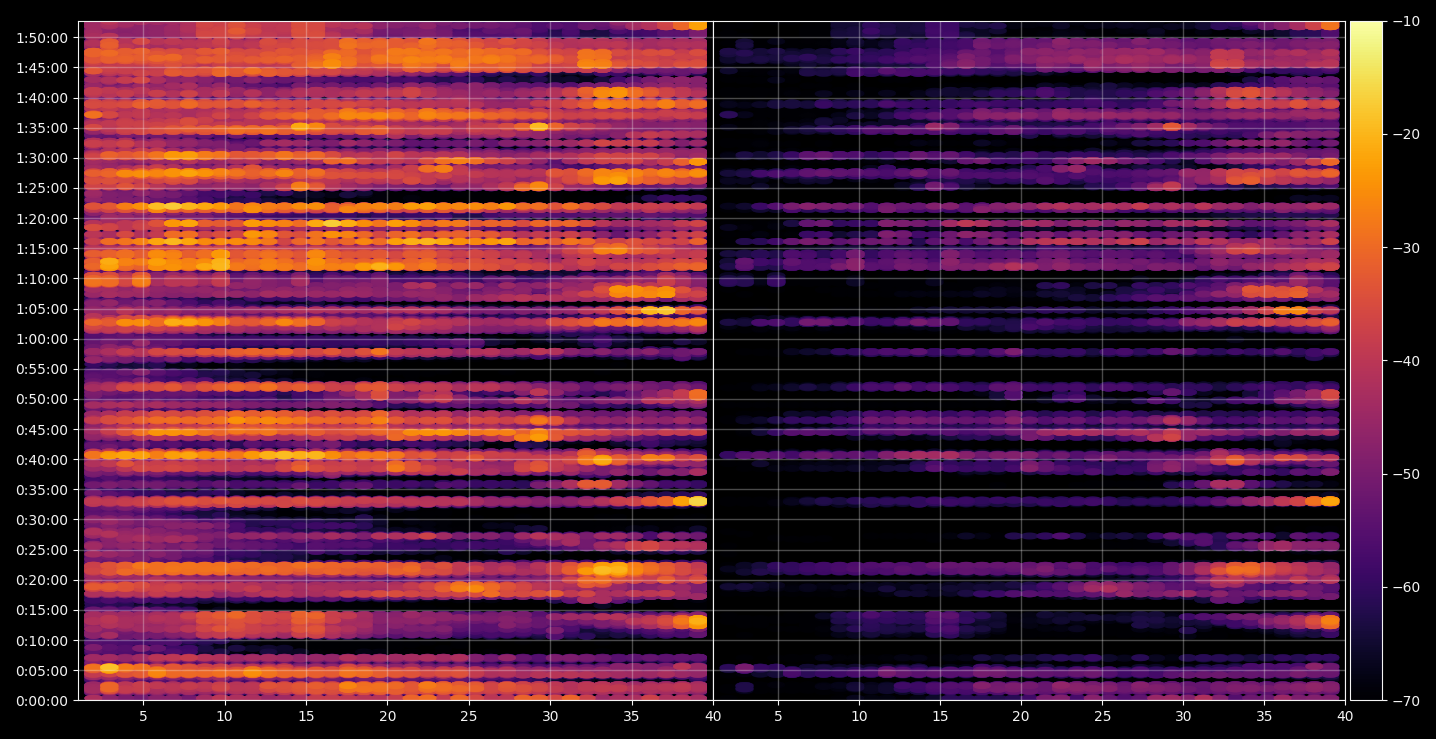Click the 1:15:00 time axis label
This screenshot has height=739, width=1436.
click(42, 249)
